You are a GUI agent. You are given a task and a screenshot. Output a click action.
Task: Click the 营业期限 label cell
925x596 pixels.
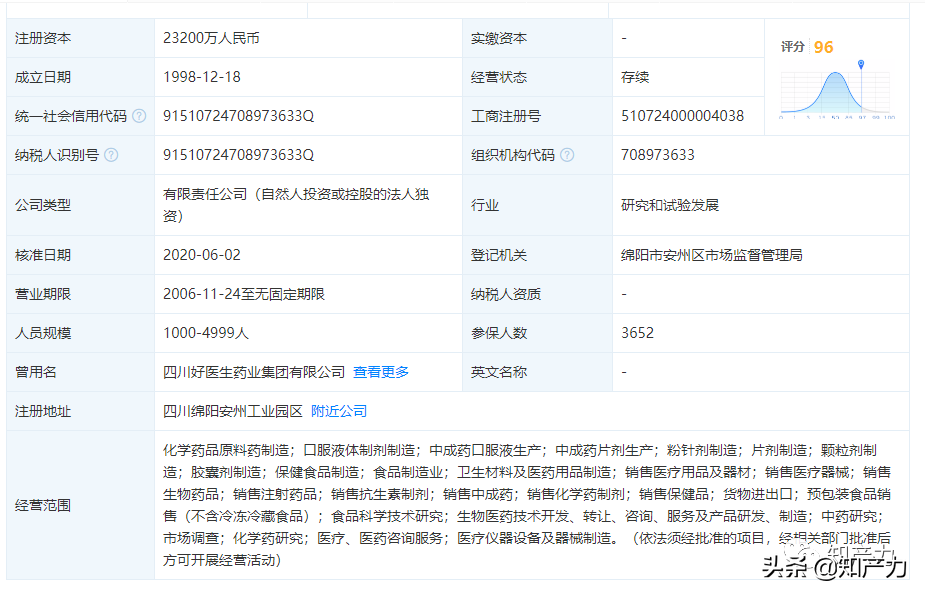click(80, 294)
